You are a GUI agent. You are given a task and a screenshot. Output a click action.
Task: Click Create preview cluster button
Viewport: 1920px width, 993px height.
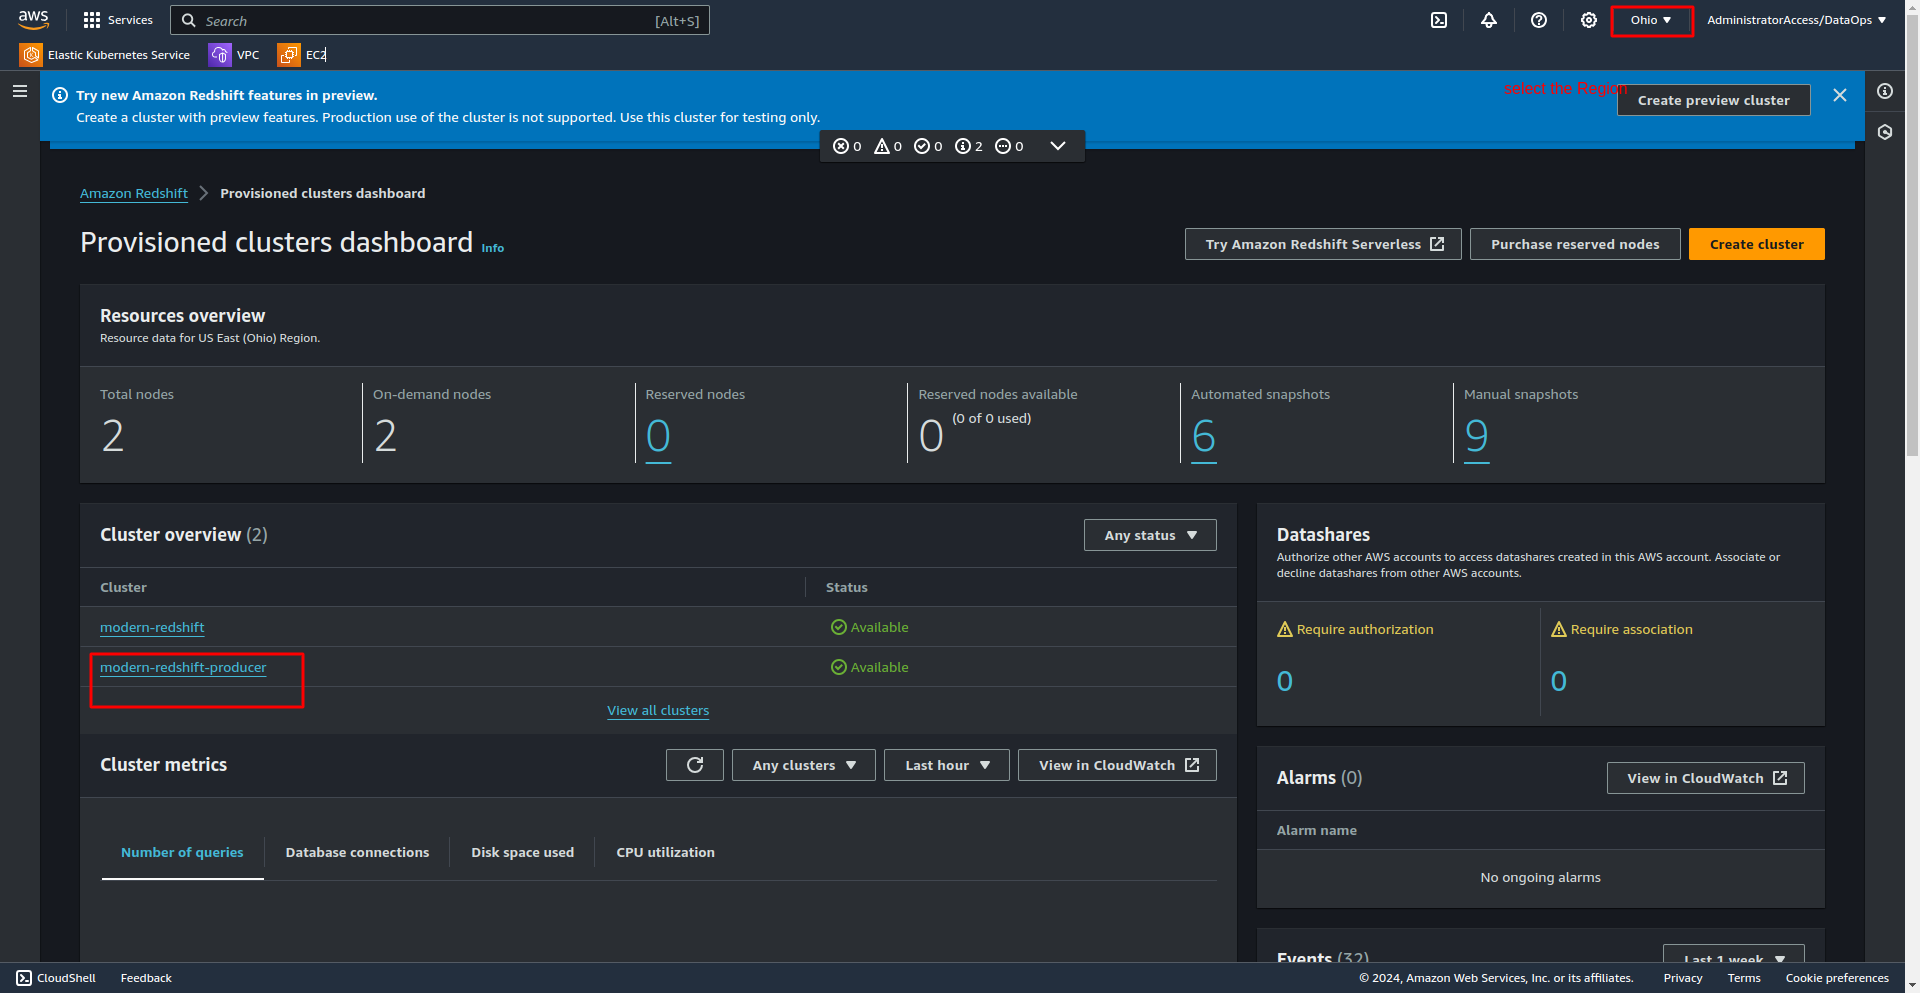click(1714, 100)
